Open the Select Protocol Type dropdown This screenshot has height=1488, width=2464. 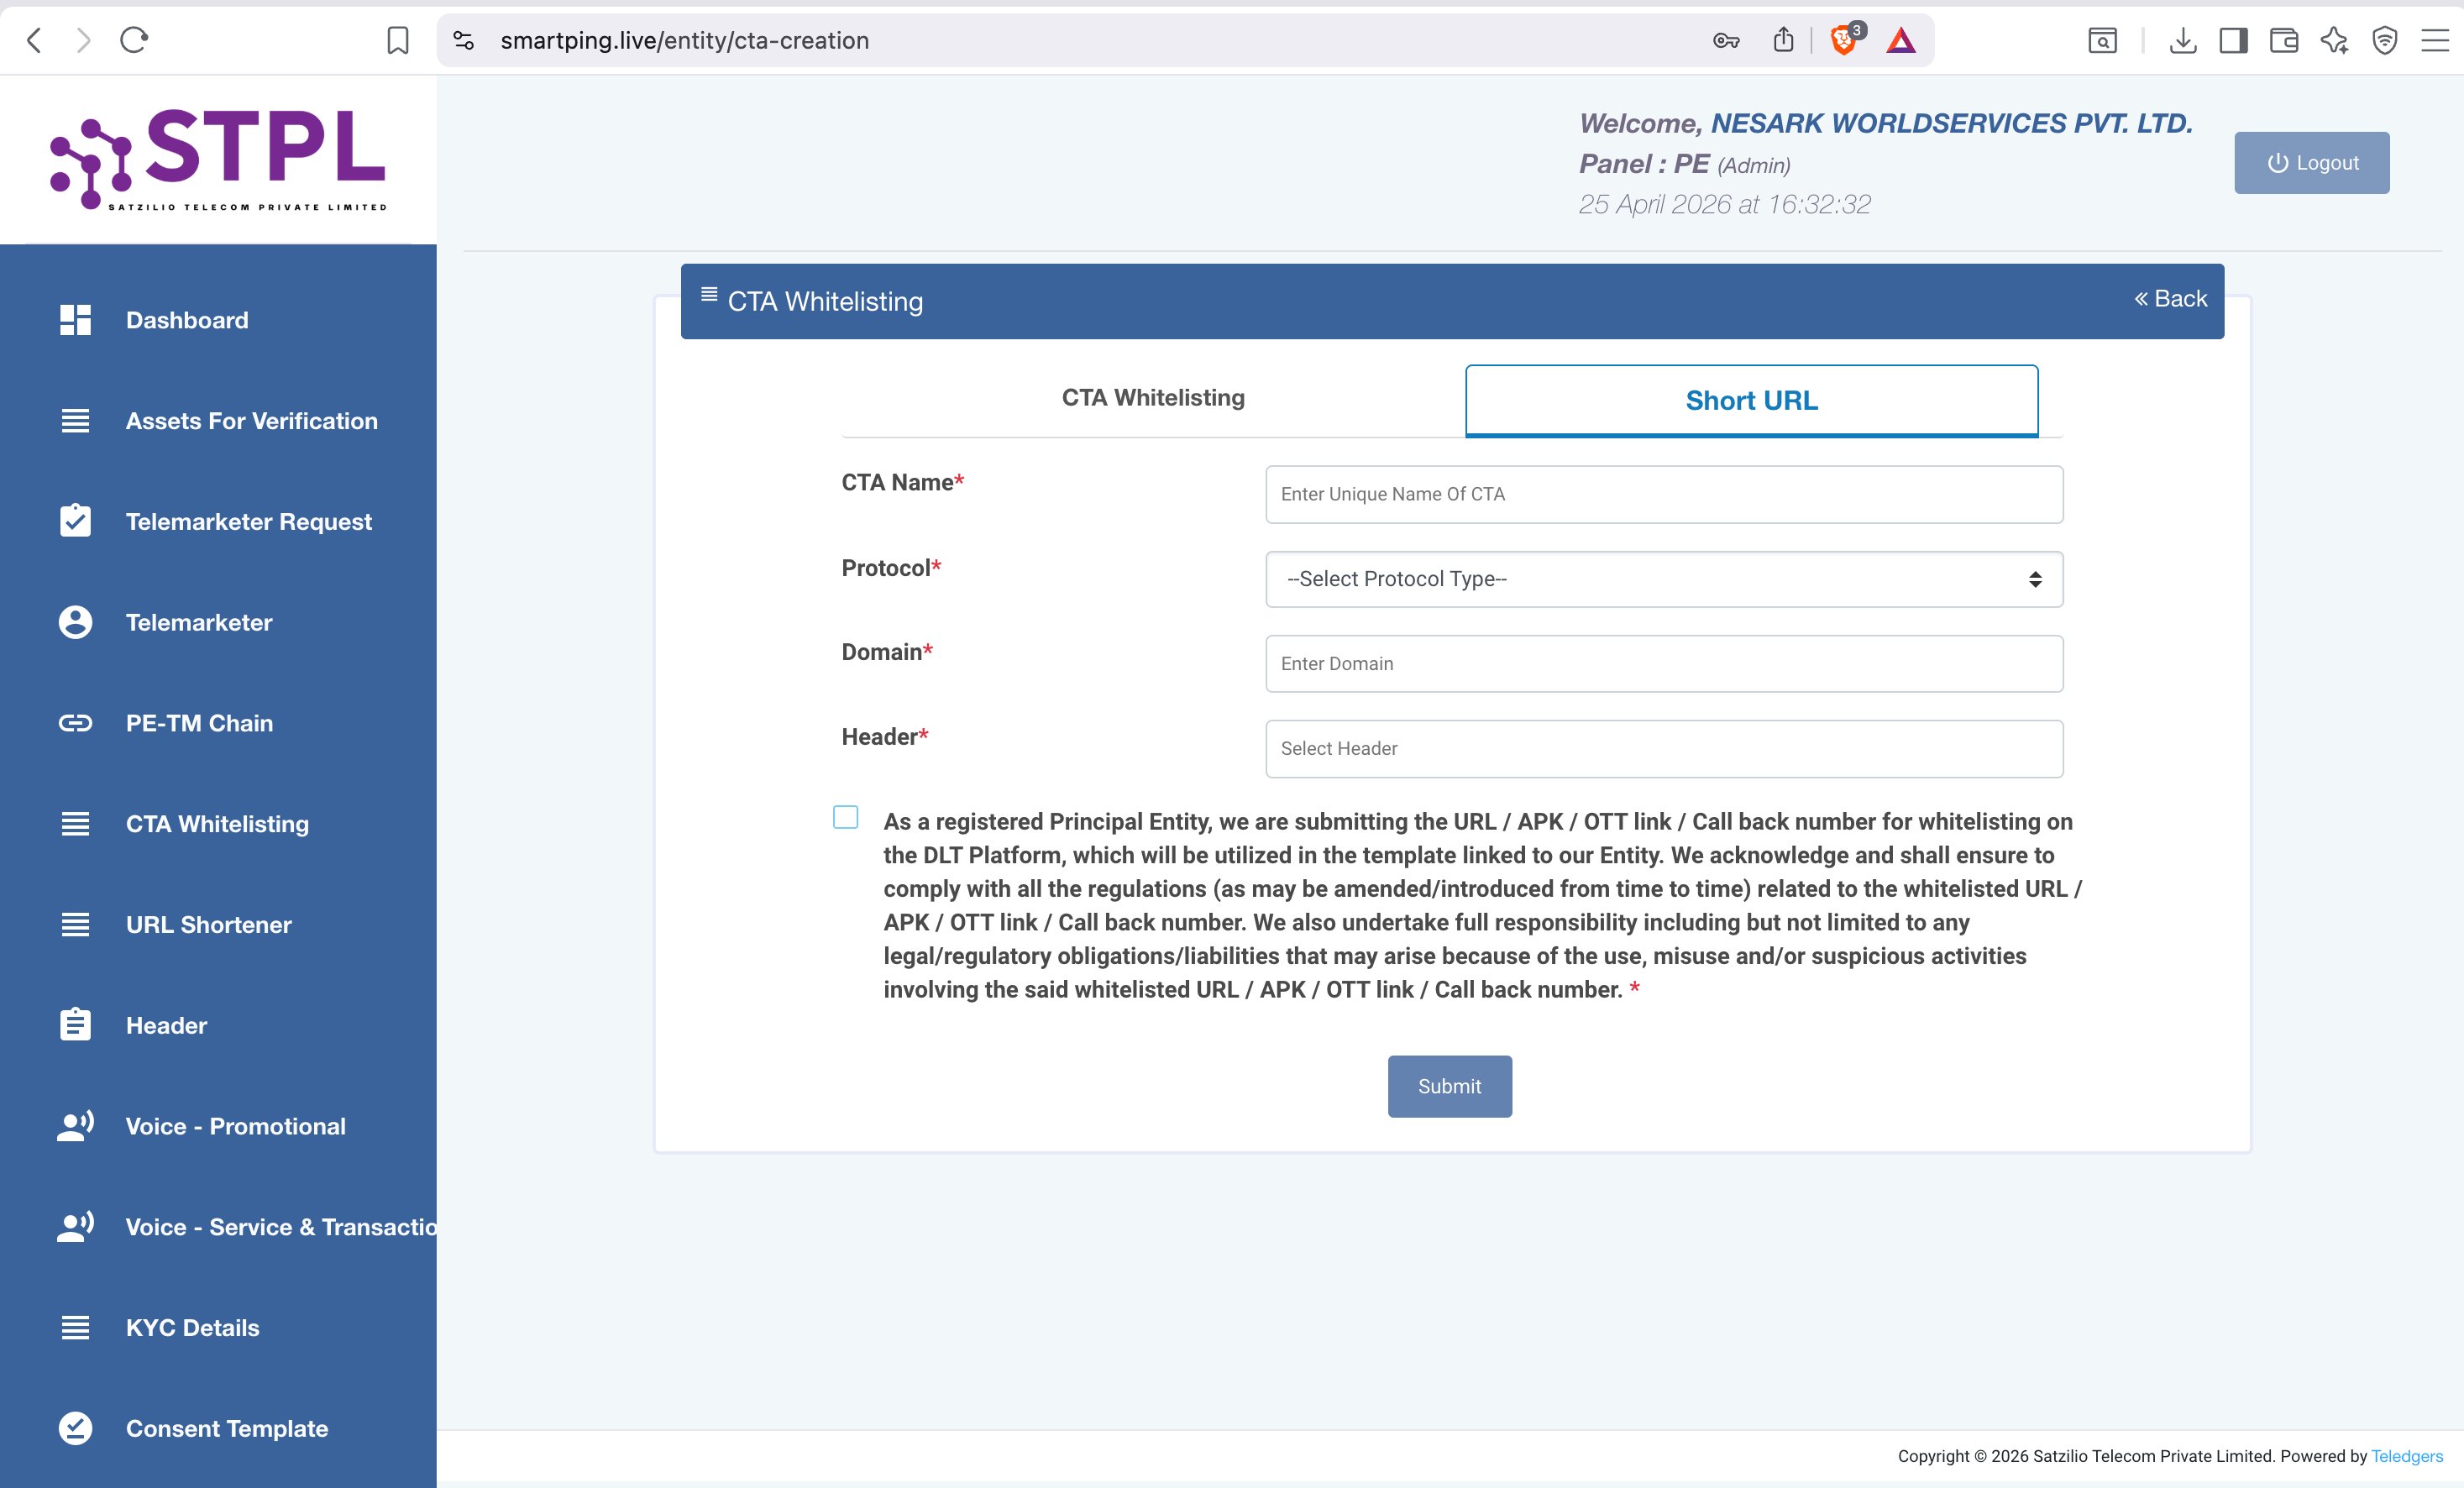pyautogui.click(x=1664, y=579)
